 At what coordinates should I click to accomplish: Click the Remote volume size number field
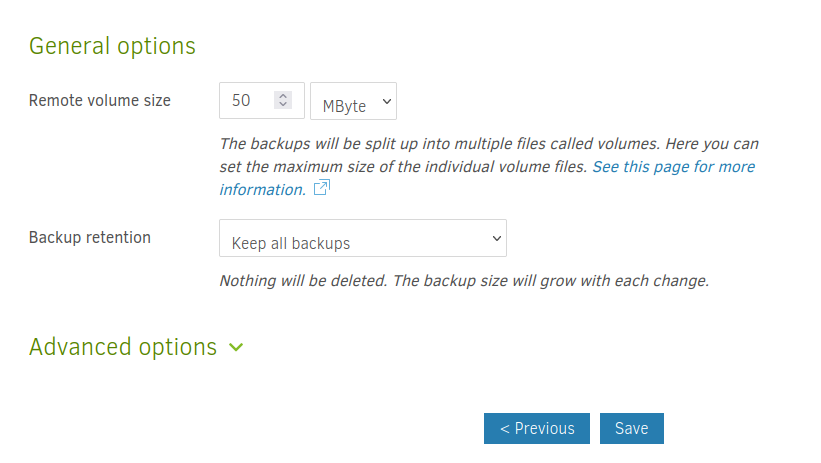tap(250, 101)
